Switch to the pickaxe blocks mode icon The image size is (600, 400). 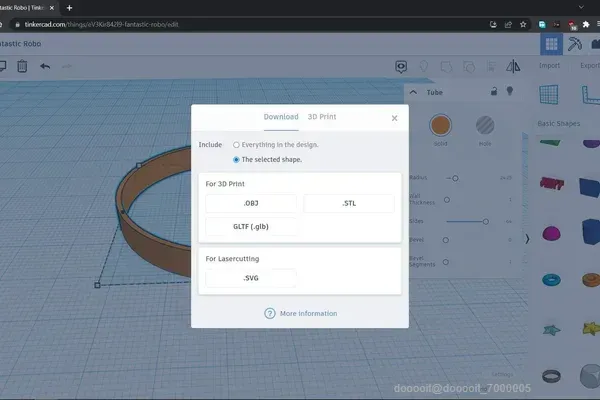pyautogui.click(x=575, y=44)
